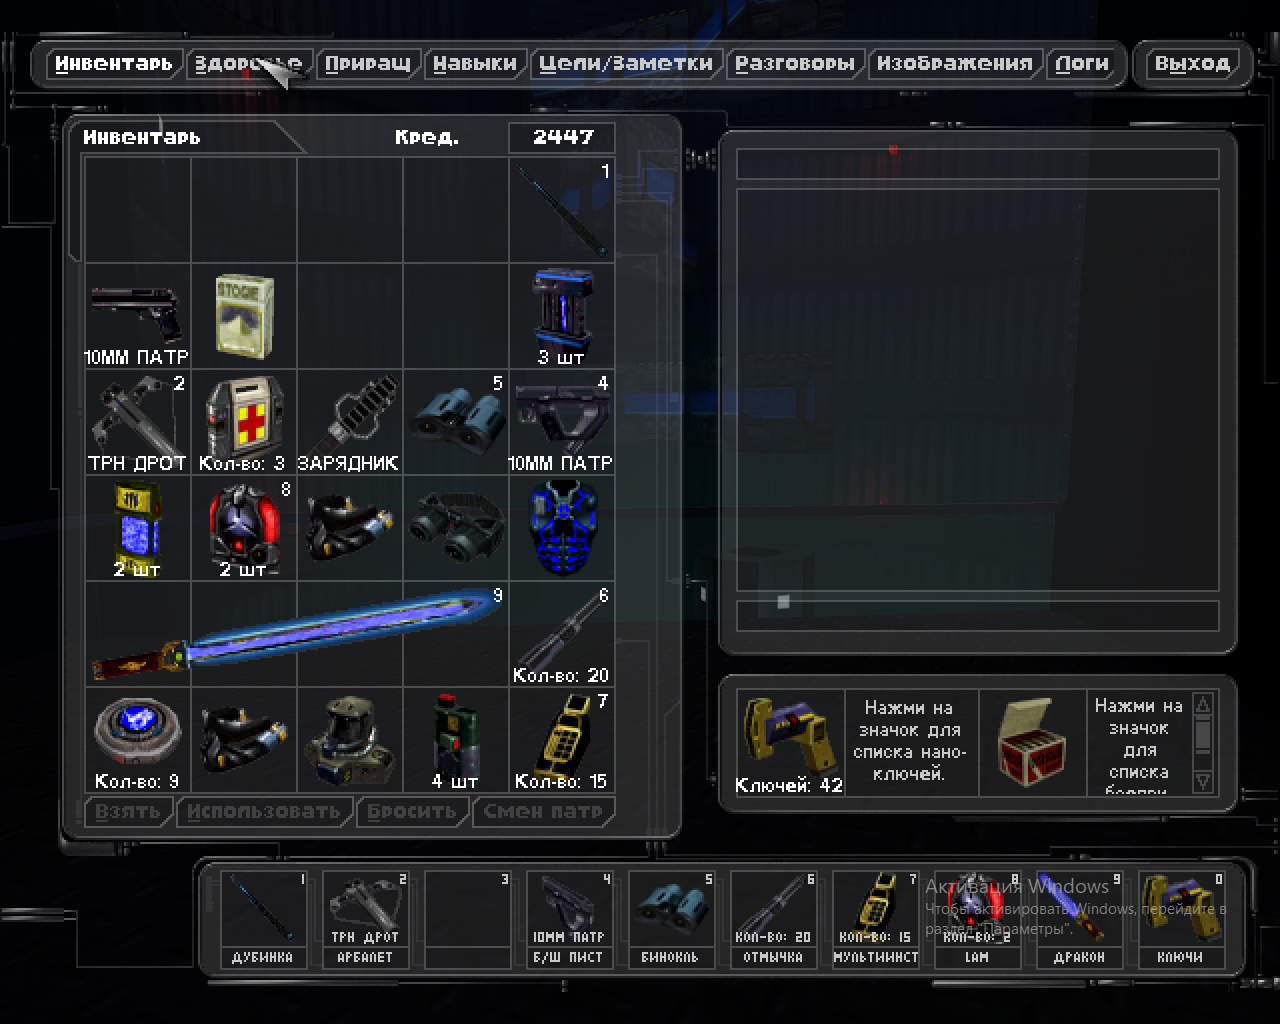Select the medkit with Кол-во: 3
The image size is (1280, 1024).
[244, 422]
